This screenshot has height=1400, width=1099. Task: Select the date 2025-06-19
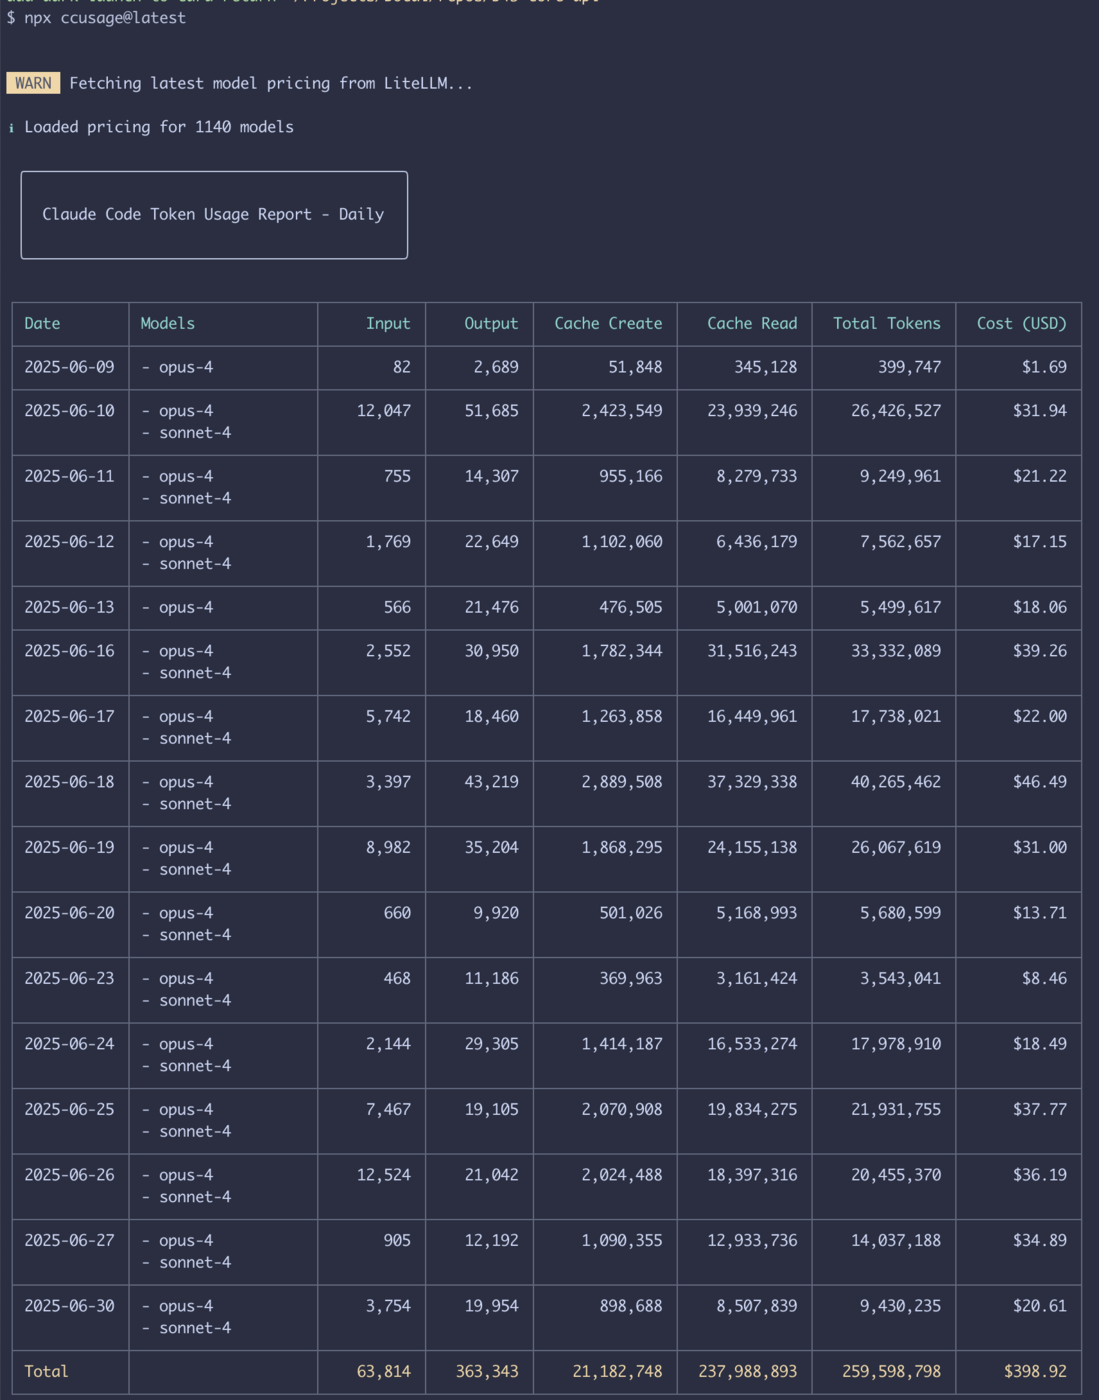[x=69, y=847]
